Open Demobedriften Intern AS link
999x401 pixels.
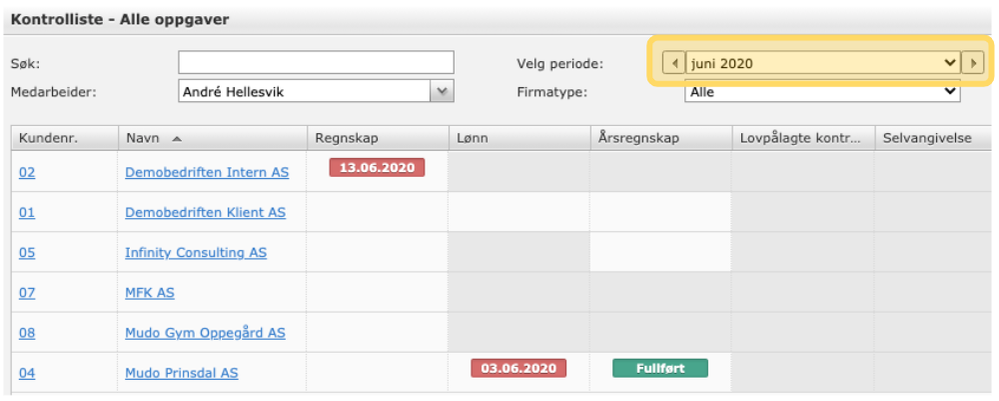pyautogui.click(x=207, y=172)
